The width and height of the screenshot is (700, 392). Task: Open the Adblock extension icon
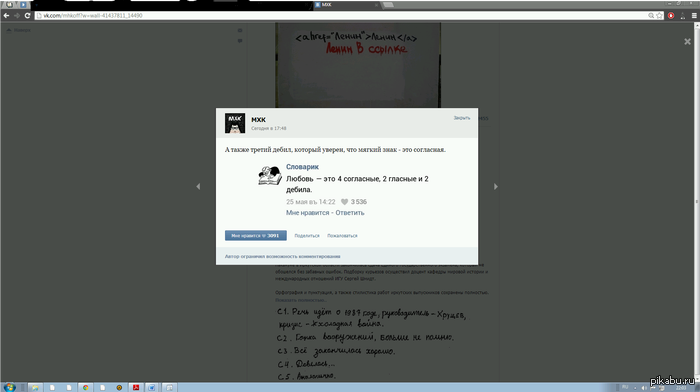tap(671, 16)
